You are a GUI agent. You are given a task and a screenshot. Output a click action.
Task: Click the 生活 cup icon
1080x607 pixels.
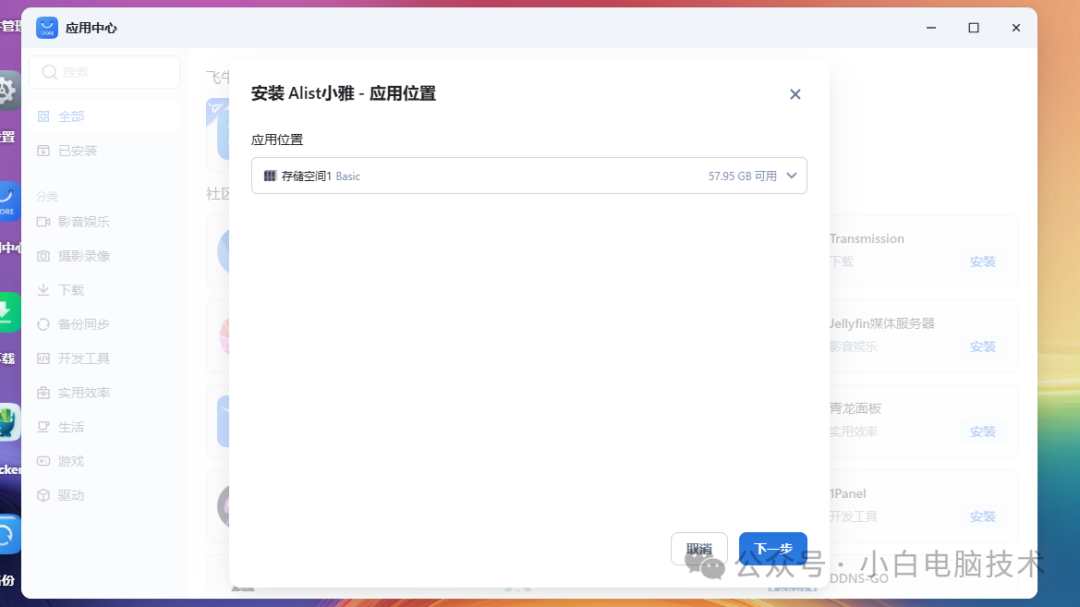coord(43,427)
